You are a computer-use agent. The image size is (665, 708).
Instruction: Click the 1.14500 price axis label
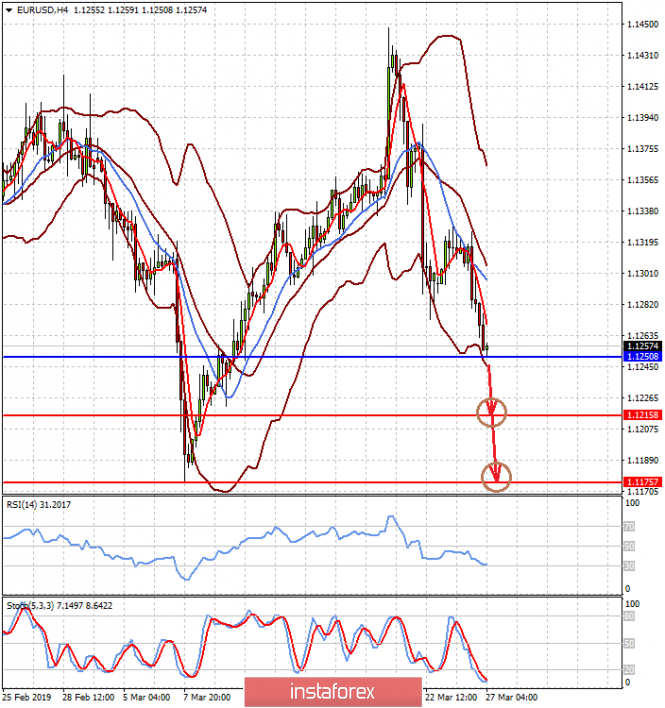click(x=640, y=23)
